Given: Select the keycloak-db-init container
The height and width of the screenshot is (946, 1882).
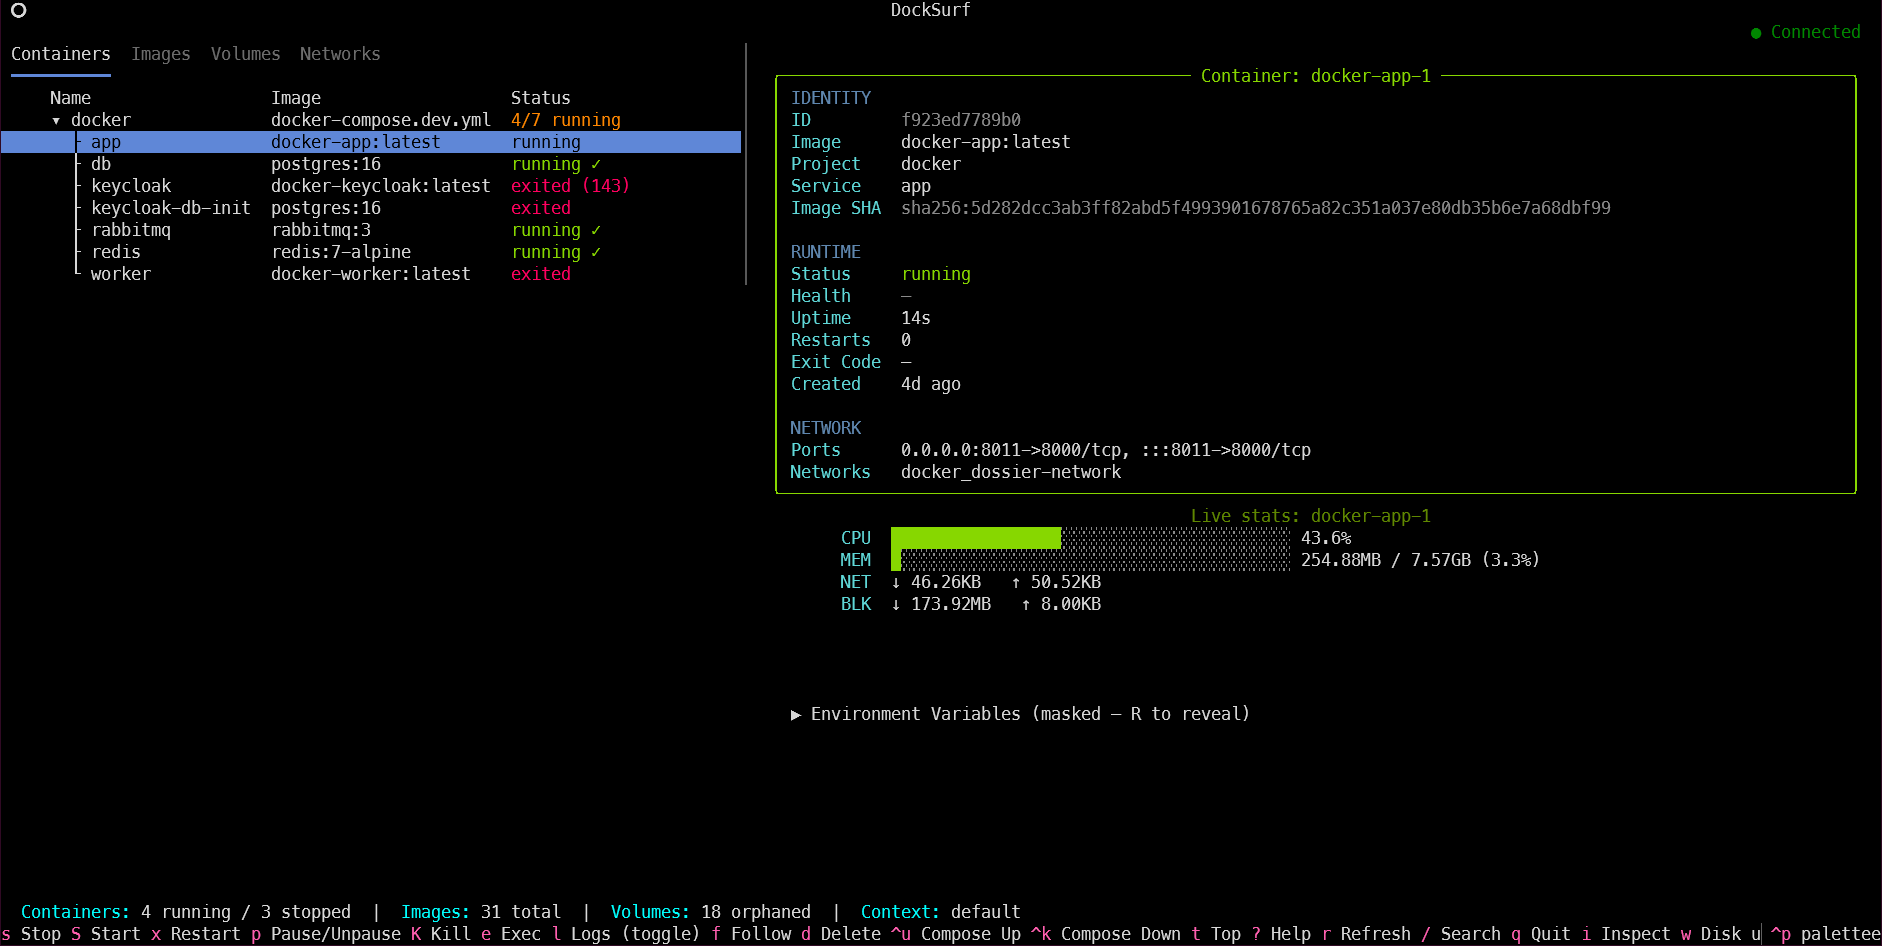Looking at the screenshot, I should [371, 208].
